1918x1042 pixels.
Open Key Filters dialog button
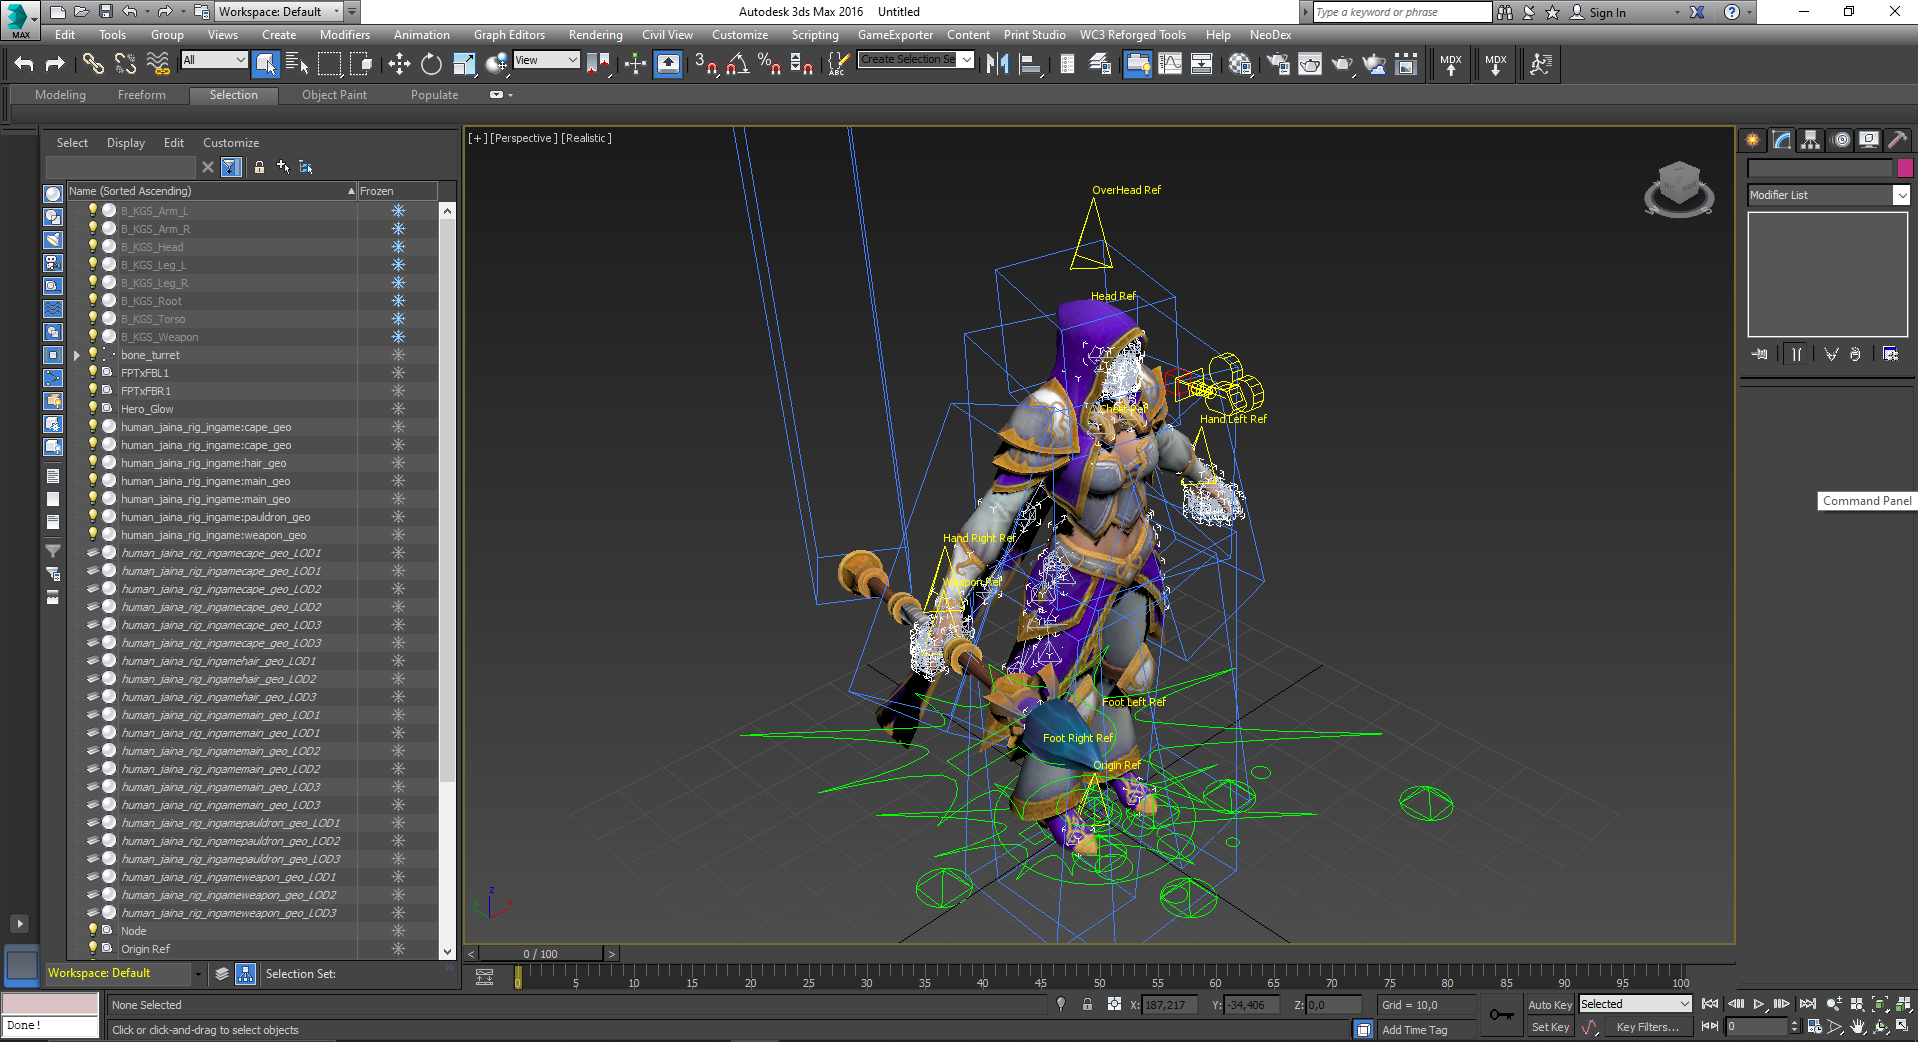[x=1646, y=1027]
